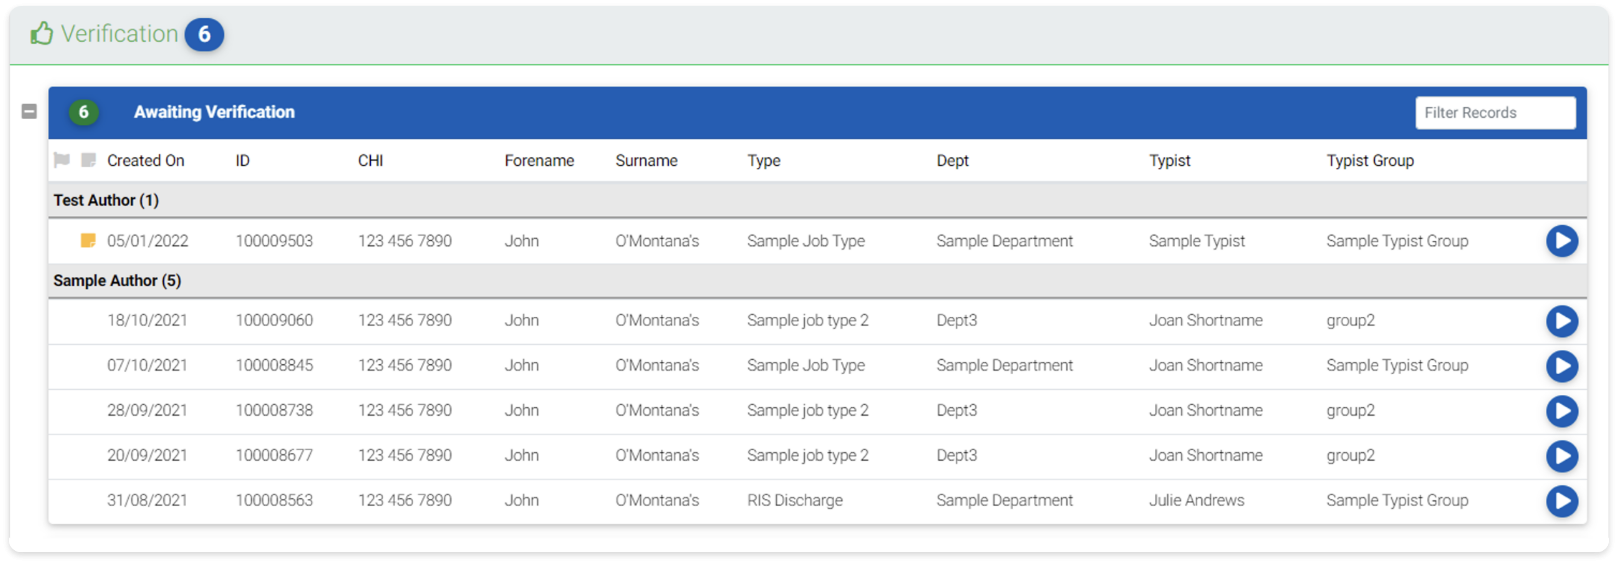This screenshot has height=564, width=1618.
Task: Open job 100009060 with its play icon
Action: pos(1561,321)
